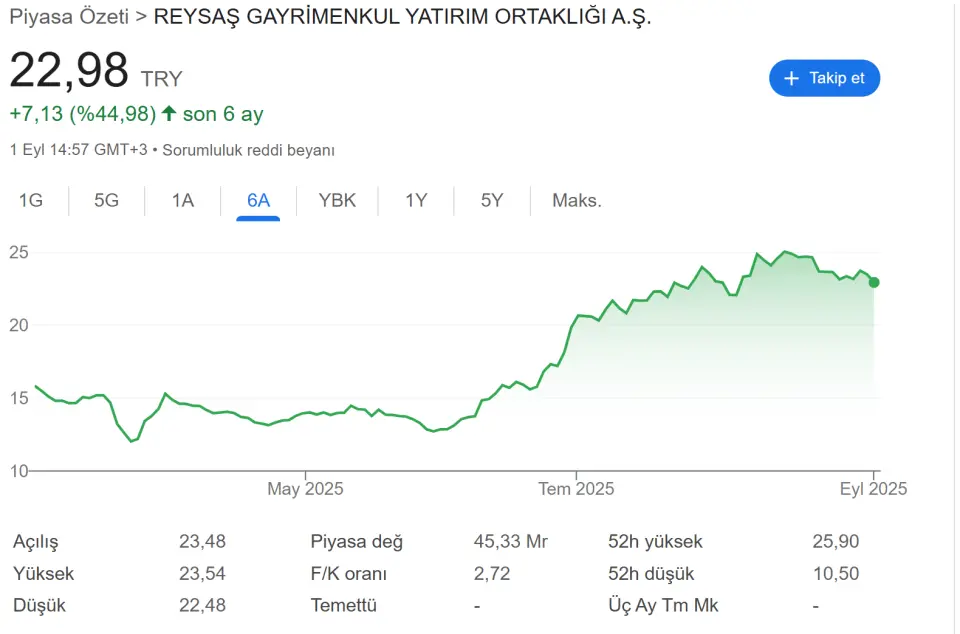The image size is (960, 634).
Task: Click the Tem 2025 axis label
Action: 576,488
